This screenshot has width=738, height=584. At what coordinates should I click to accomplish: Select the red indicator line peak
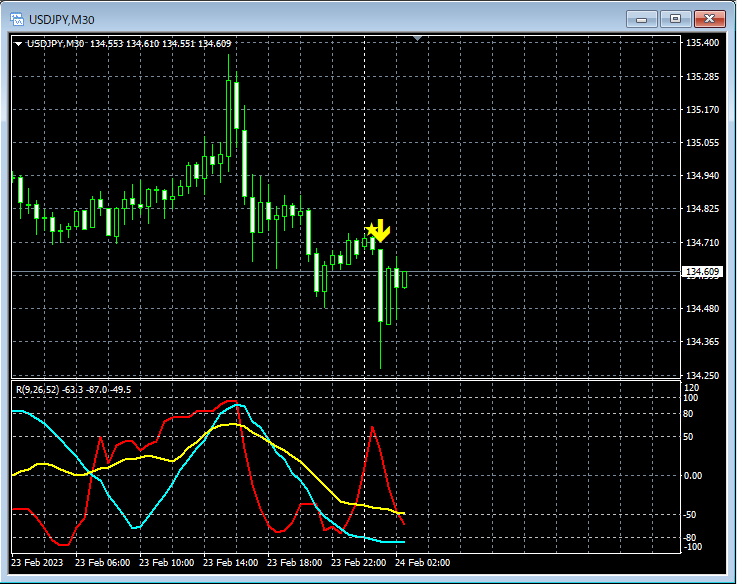coord(372,427)
